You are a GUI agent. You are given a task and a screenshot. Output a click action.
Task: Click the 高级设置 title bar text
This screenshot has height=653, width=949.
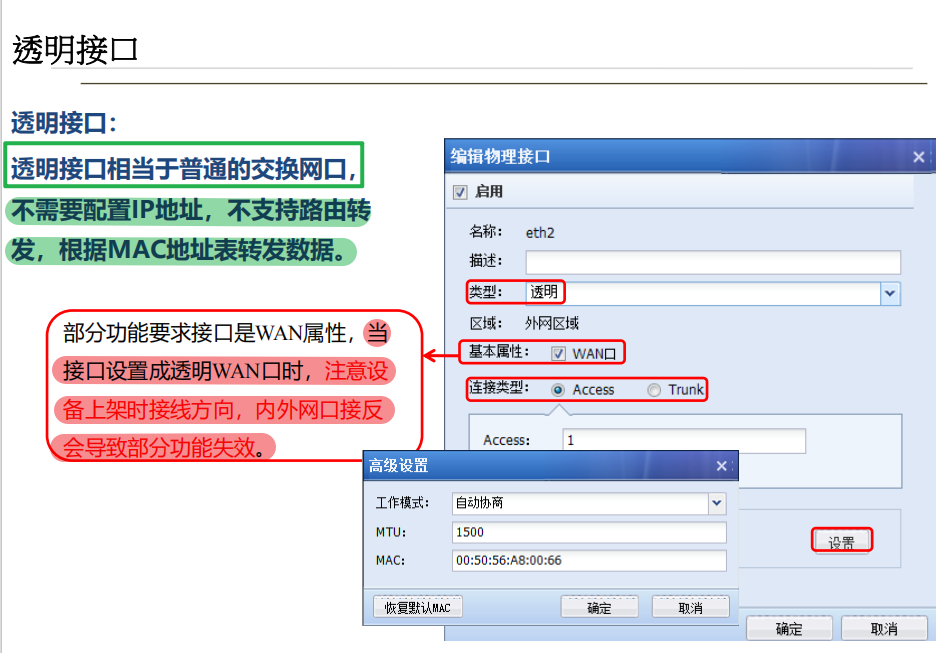pyautogui.click(x=399, y=465)
